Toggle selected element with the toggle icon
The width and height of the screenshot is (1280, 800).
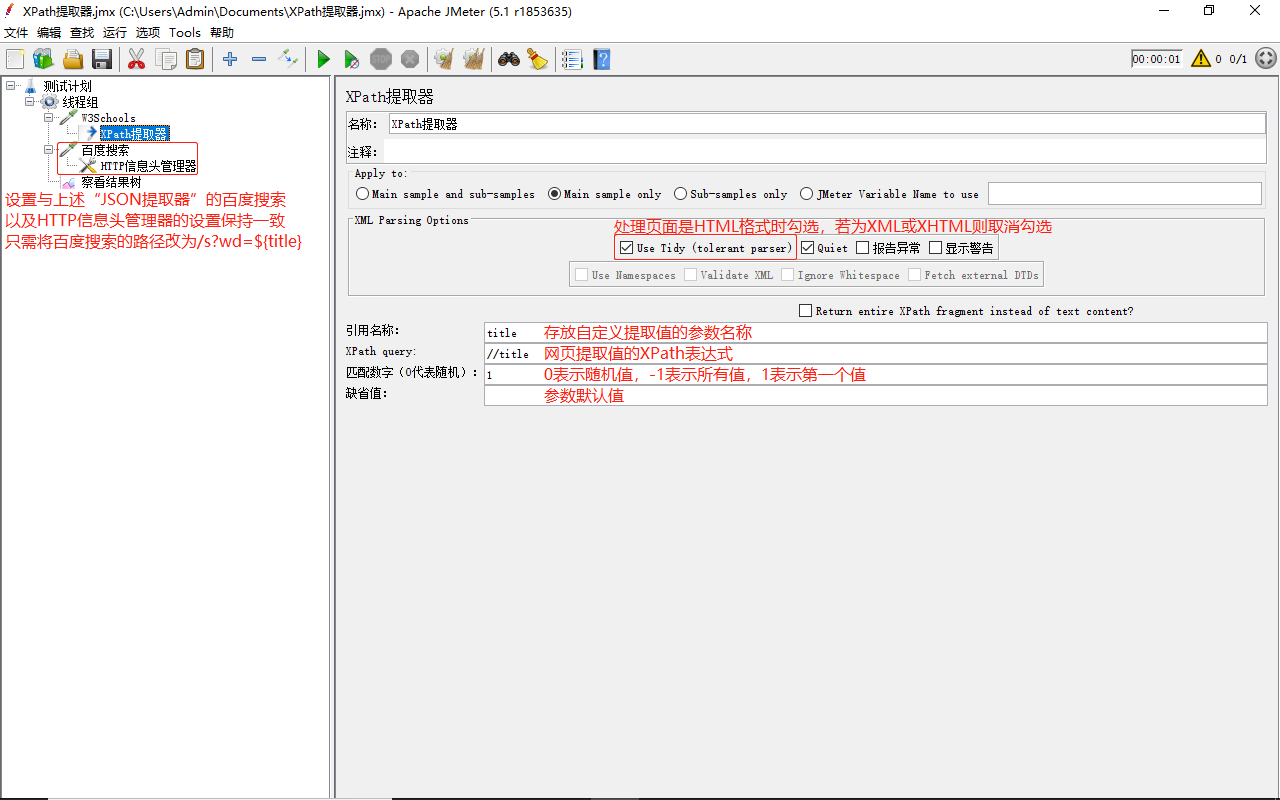288,59
